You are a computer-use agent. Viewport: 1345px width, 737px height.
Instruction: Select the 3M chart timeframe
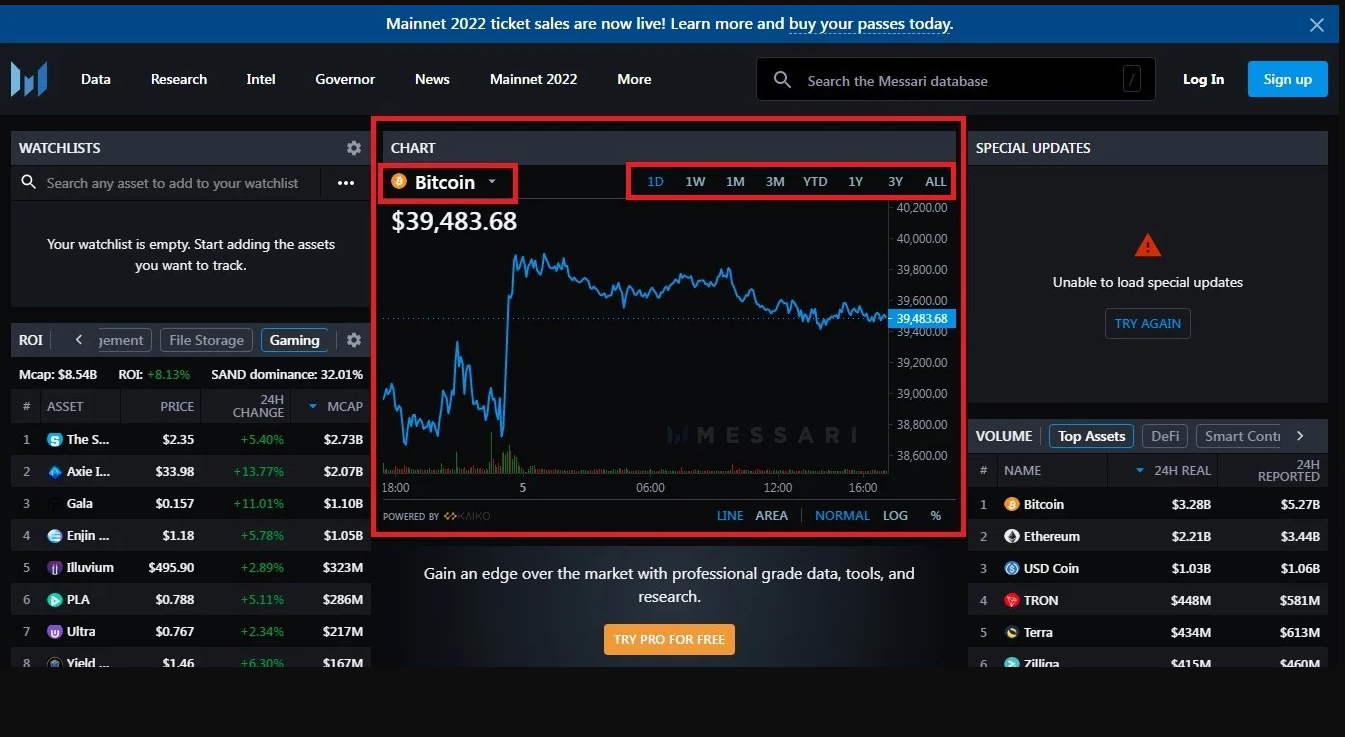pos(775,181)
